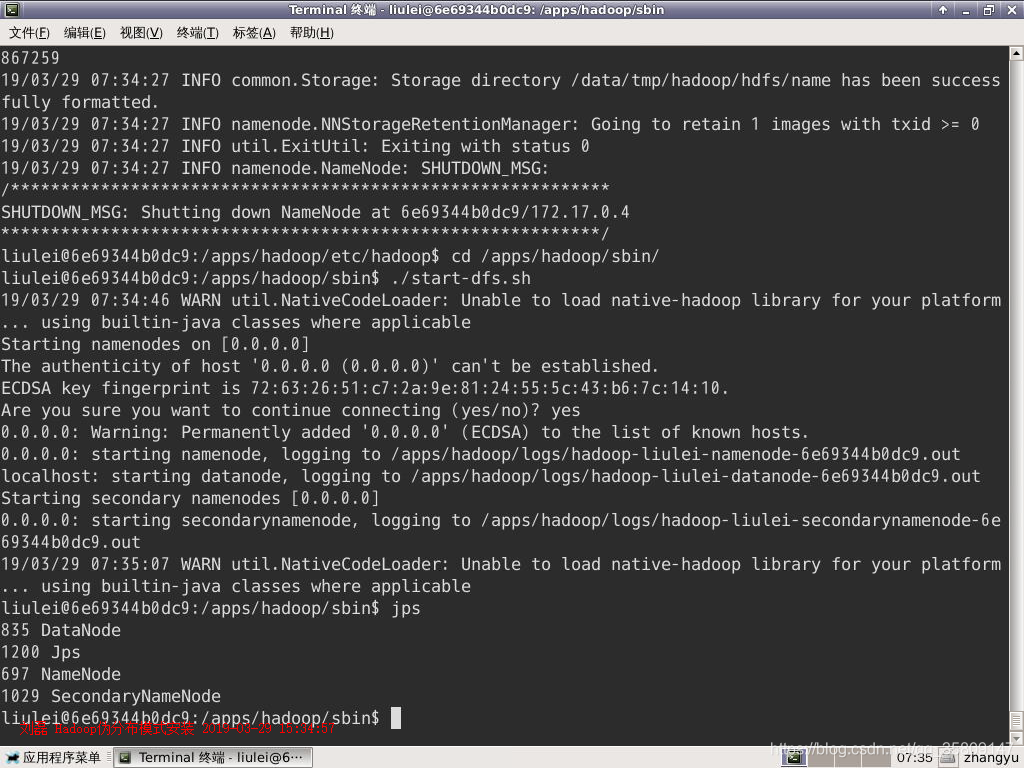Click the 07:35 panel clock
Image resolution: width=1024 pixels, height=768 pixels.
(x=914, y=758)
